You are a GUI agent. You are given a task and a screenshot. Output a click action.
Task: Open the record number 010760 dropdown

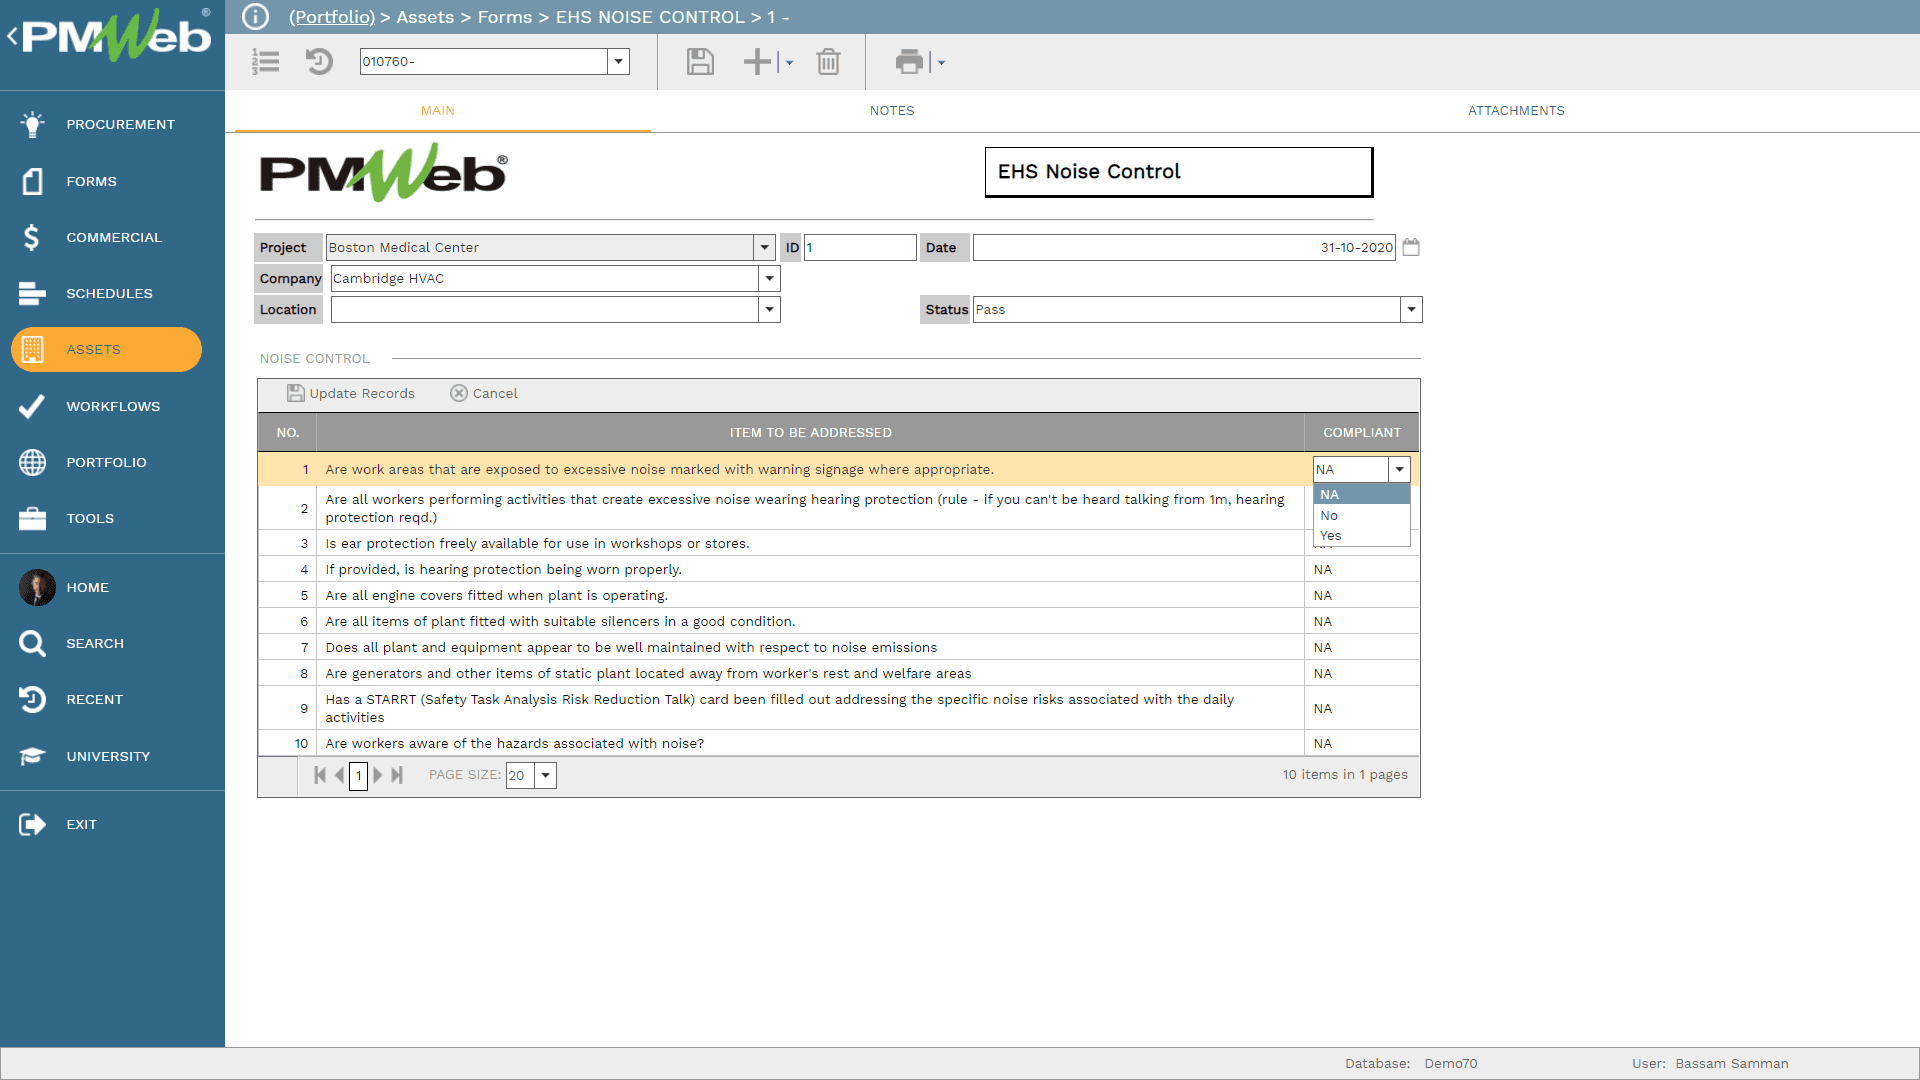click(x=619, y=62)
